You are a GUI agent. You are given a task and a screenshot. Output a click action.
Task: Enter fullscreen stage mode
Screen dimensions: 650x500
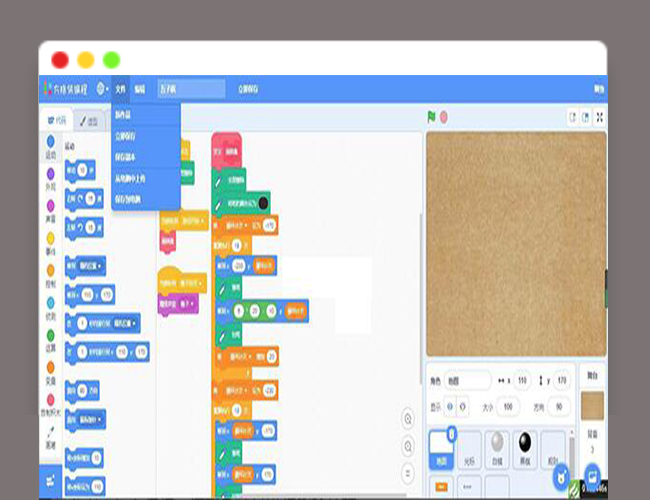599,117
